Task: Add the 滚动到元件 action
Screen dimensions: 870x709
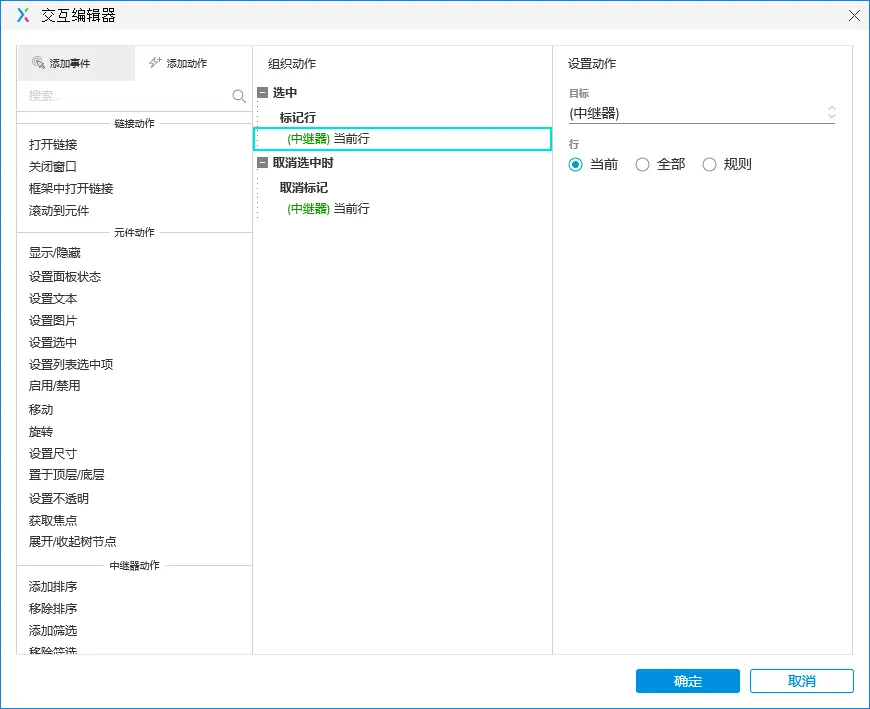Action: coord(59,211)
